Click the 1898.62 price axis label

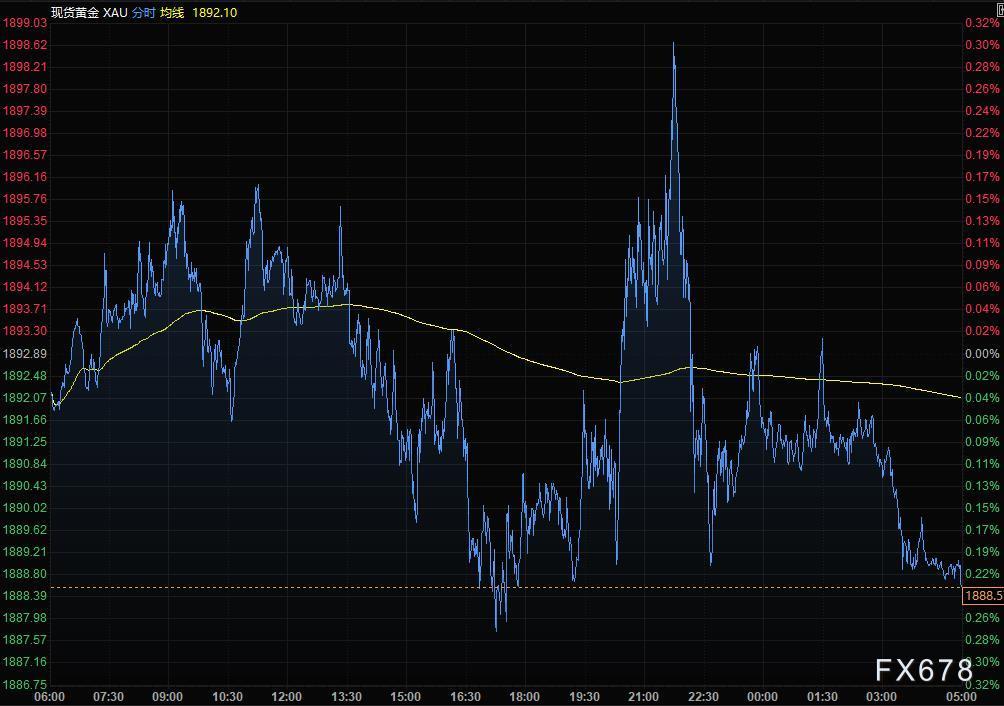25,45
